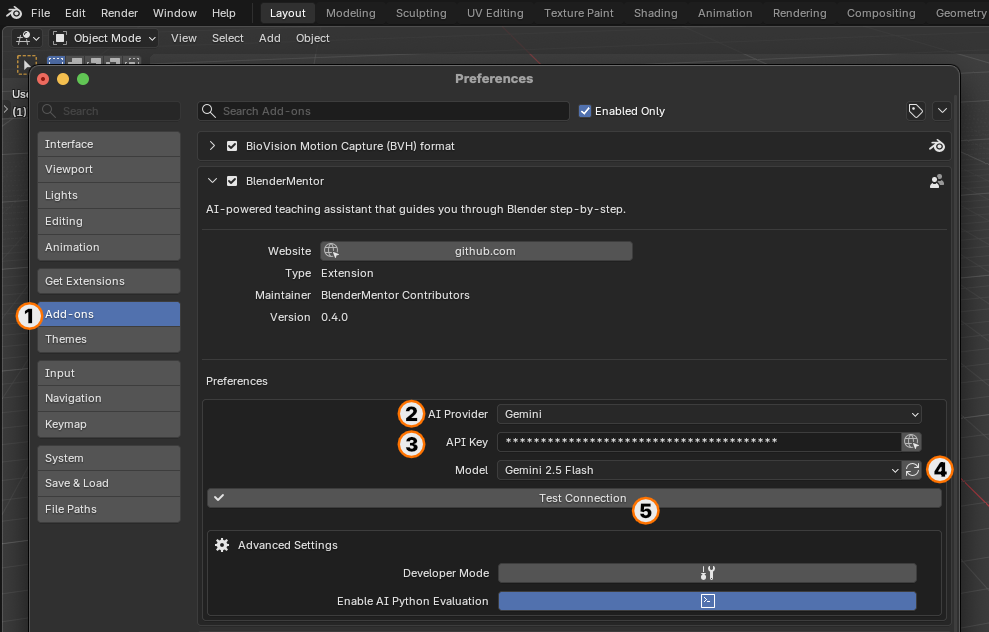The height and width of the screenshot is (632, 989).
Task: Click the gear icon for Advanced Settings
Action: [x=222, y=545]
